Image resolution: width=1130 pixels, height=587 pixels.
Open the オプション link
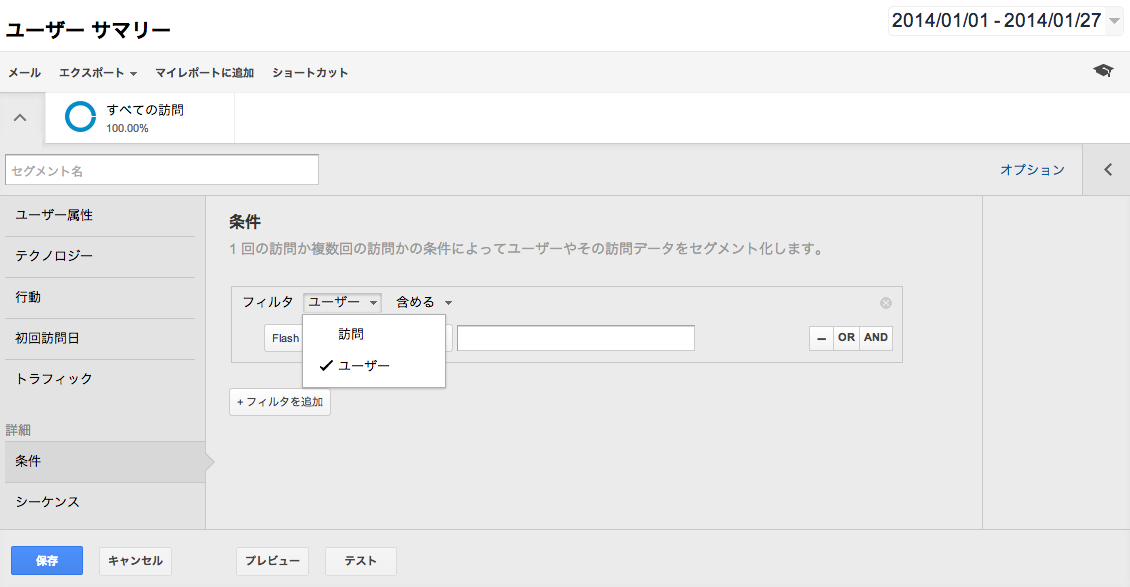(x=1032, y=170)
